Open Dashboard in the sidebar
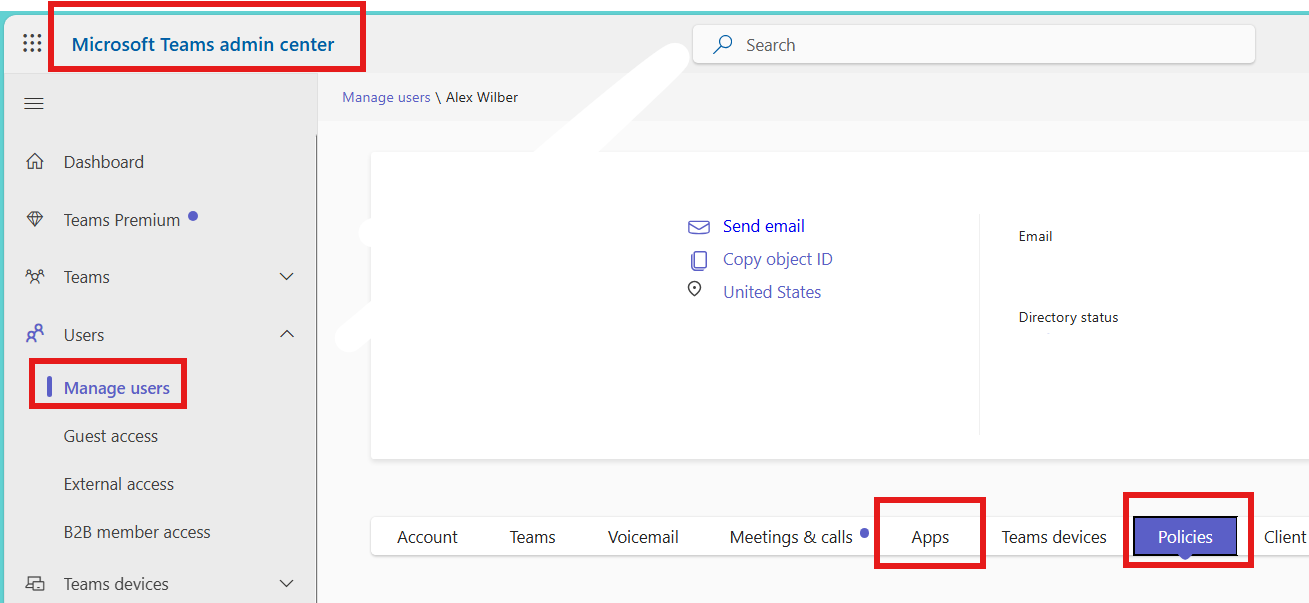 click(x=104, y=162)
